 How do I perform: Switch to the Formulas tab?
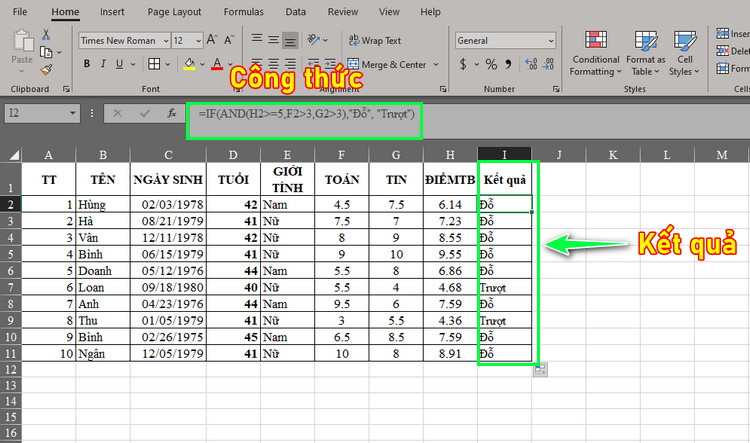pos(243,12)
